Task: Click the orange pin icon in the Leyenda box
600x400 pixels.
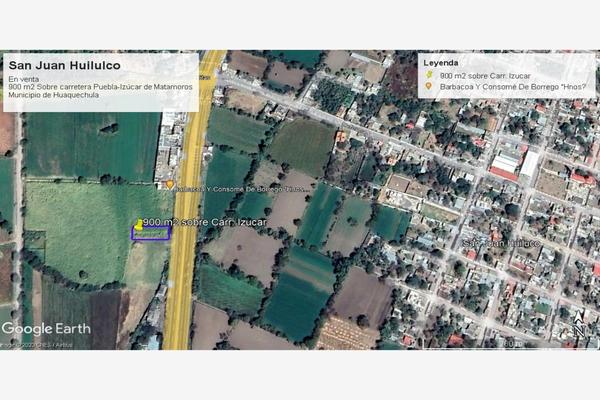Action: pyautogui.click(x=429, y=86)
